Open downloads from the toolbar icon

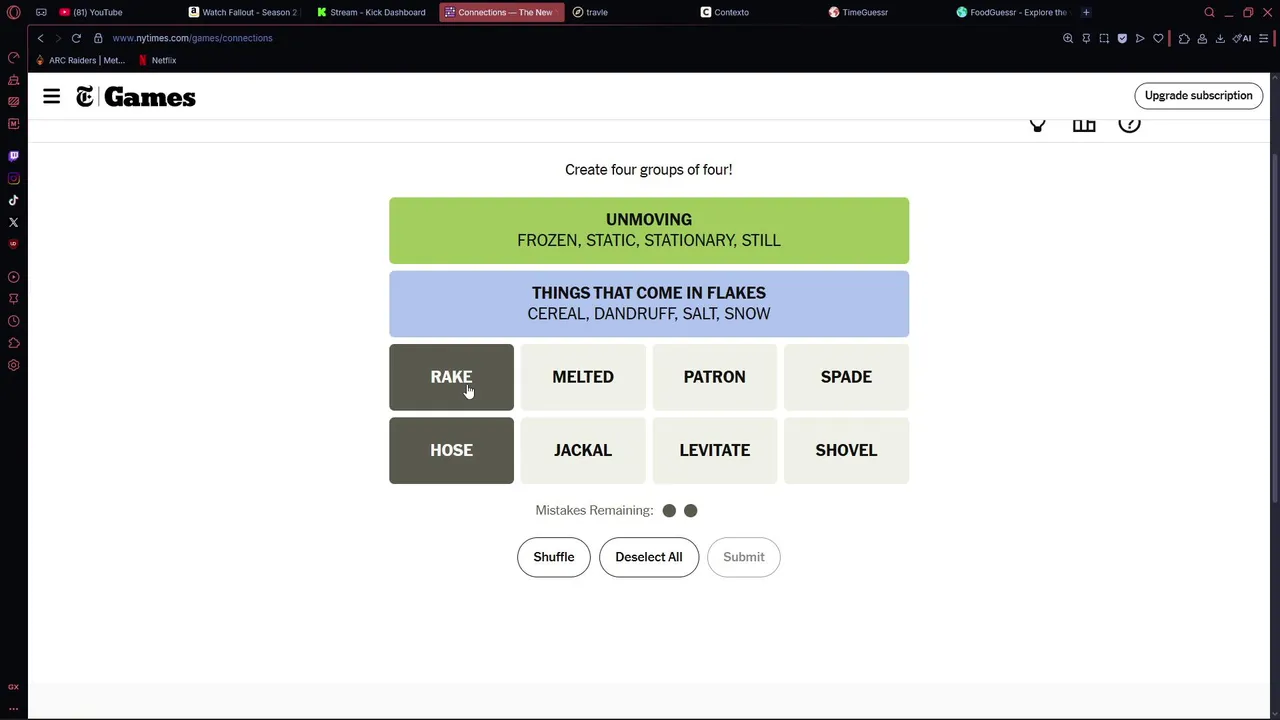click(x=1220, y=38)
